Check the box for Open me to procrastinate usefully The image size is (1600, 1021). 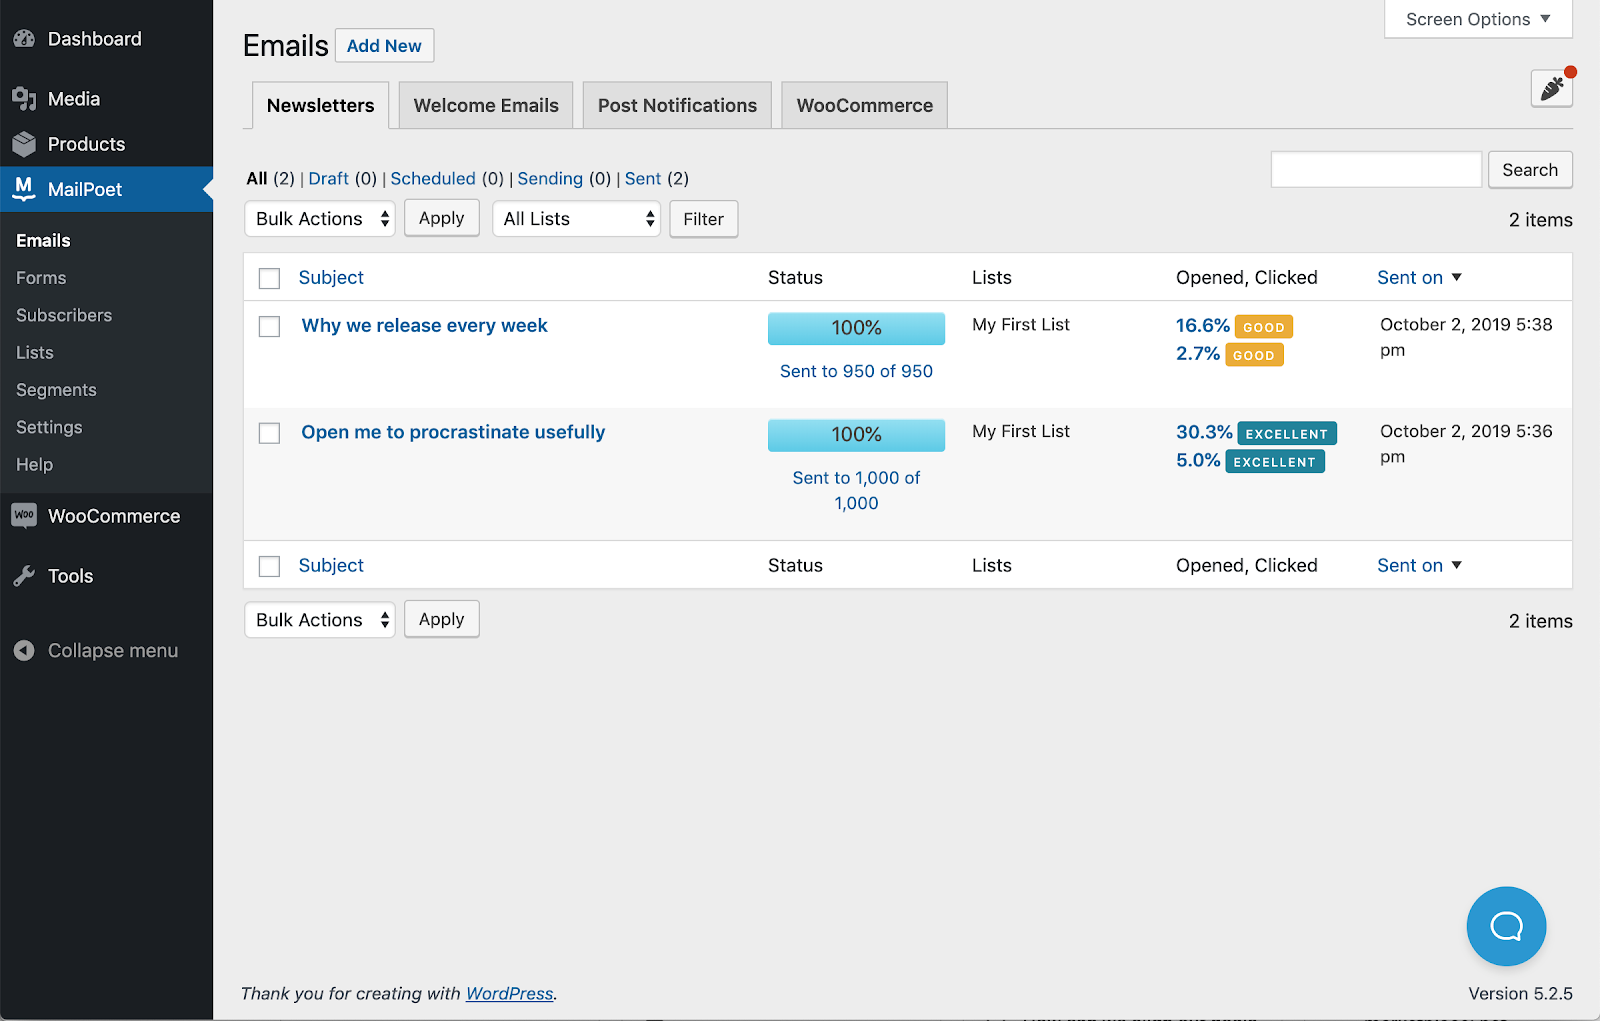[269, 433]
